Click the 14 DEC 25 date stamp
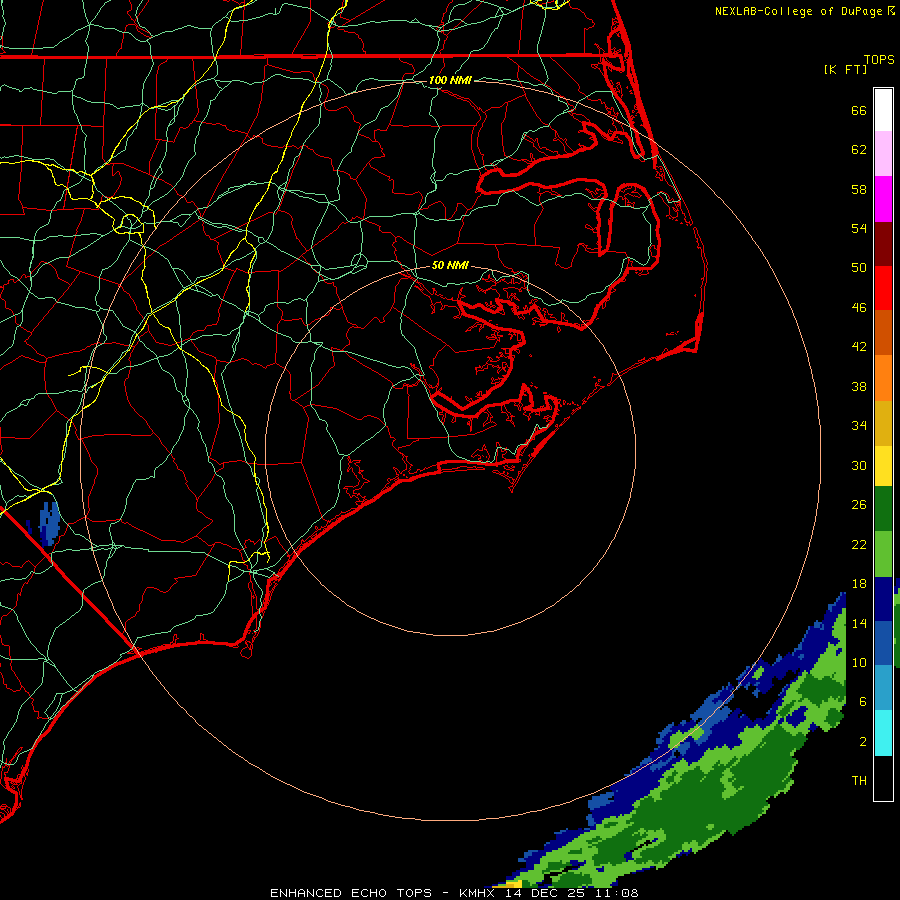The image size is (900, 900). [545, 893]
